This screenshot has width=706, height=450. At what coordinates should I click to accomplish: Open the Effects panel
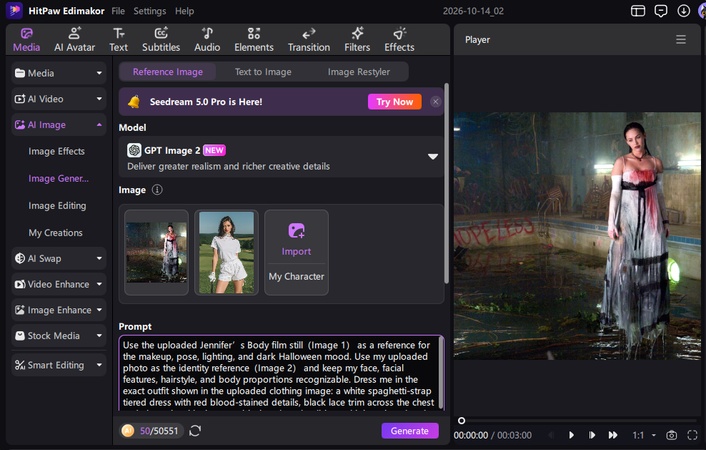pyautogui.click(x=399, y=40)
